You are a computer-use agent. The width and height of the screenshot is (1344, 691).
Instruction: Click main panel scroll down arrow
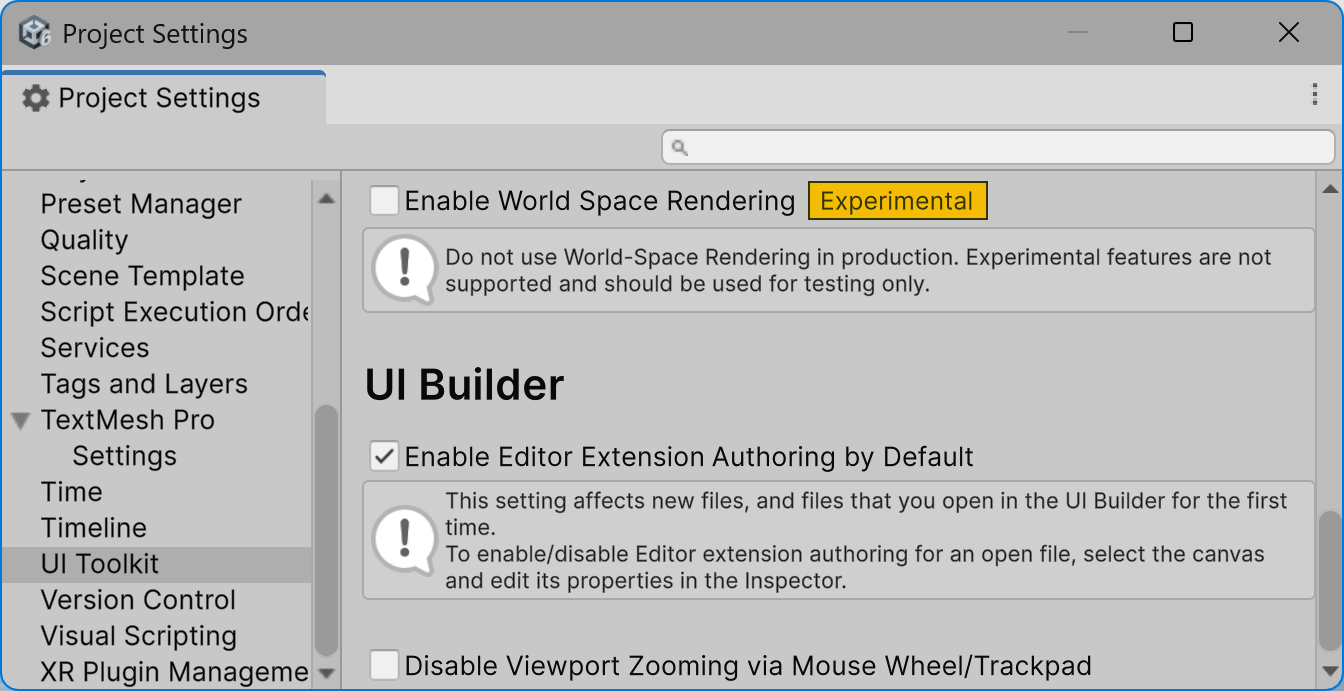(1330, 671)
